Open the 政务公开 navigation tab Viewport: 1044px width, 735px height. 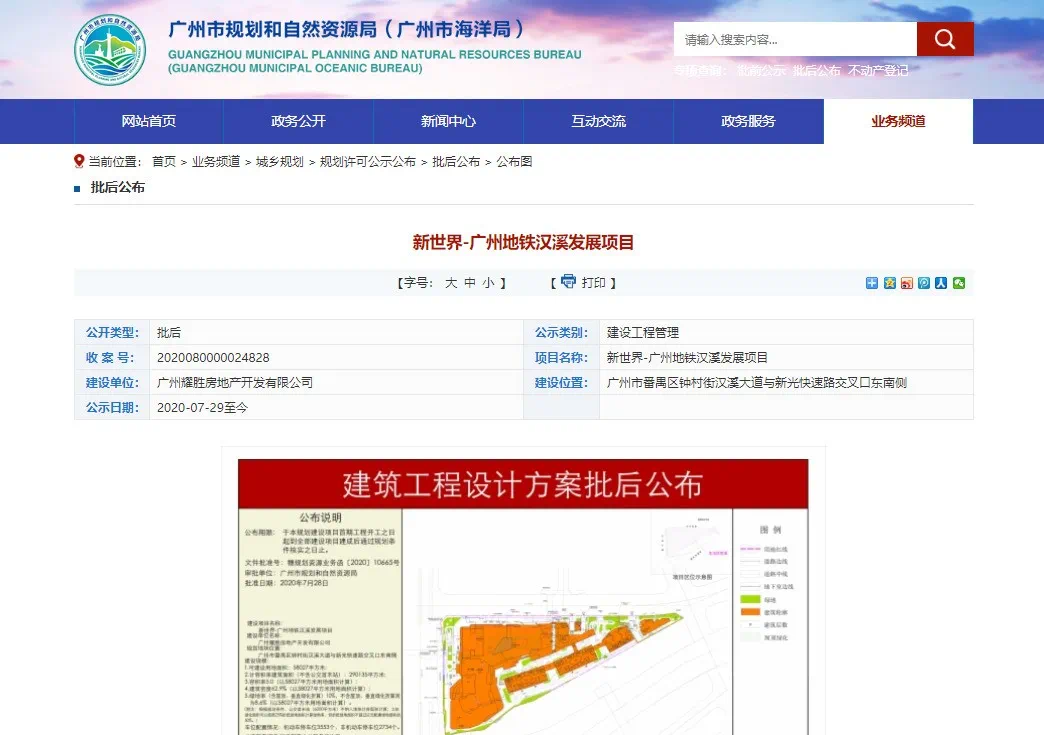click(x=298, y=121)
